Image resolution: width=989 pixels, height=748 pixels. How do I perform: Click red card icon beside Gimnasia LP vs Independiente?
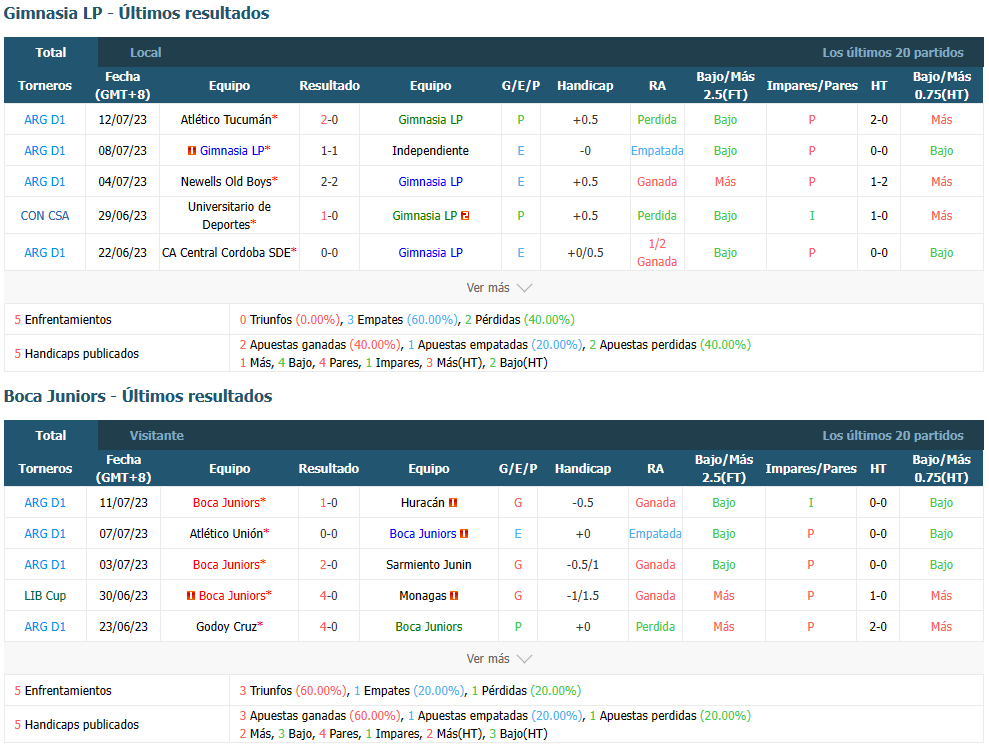(192, 151)
